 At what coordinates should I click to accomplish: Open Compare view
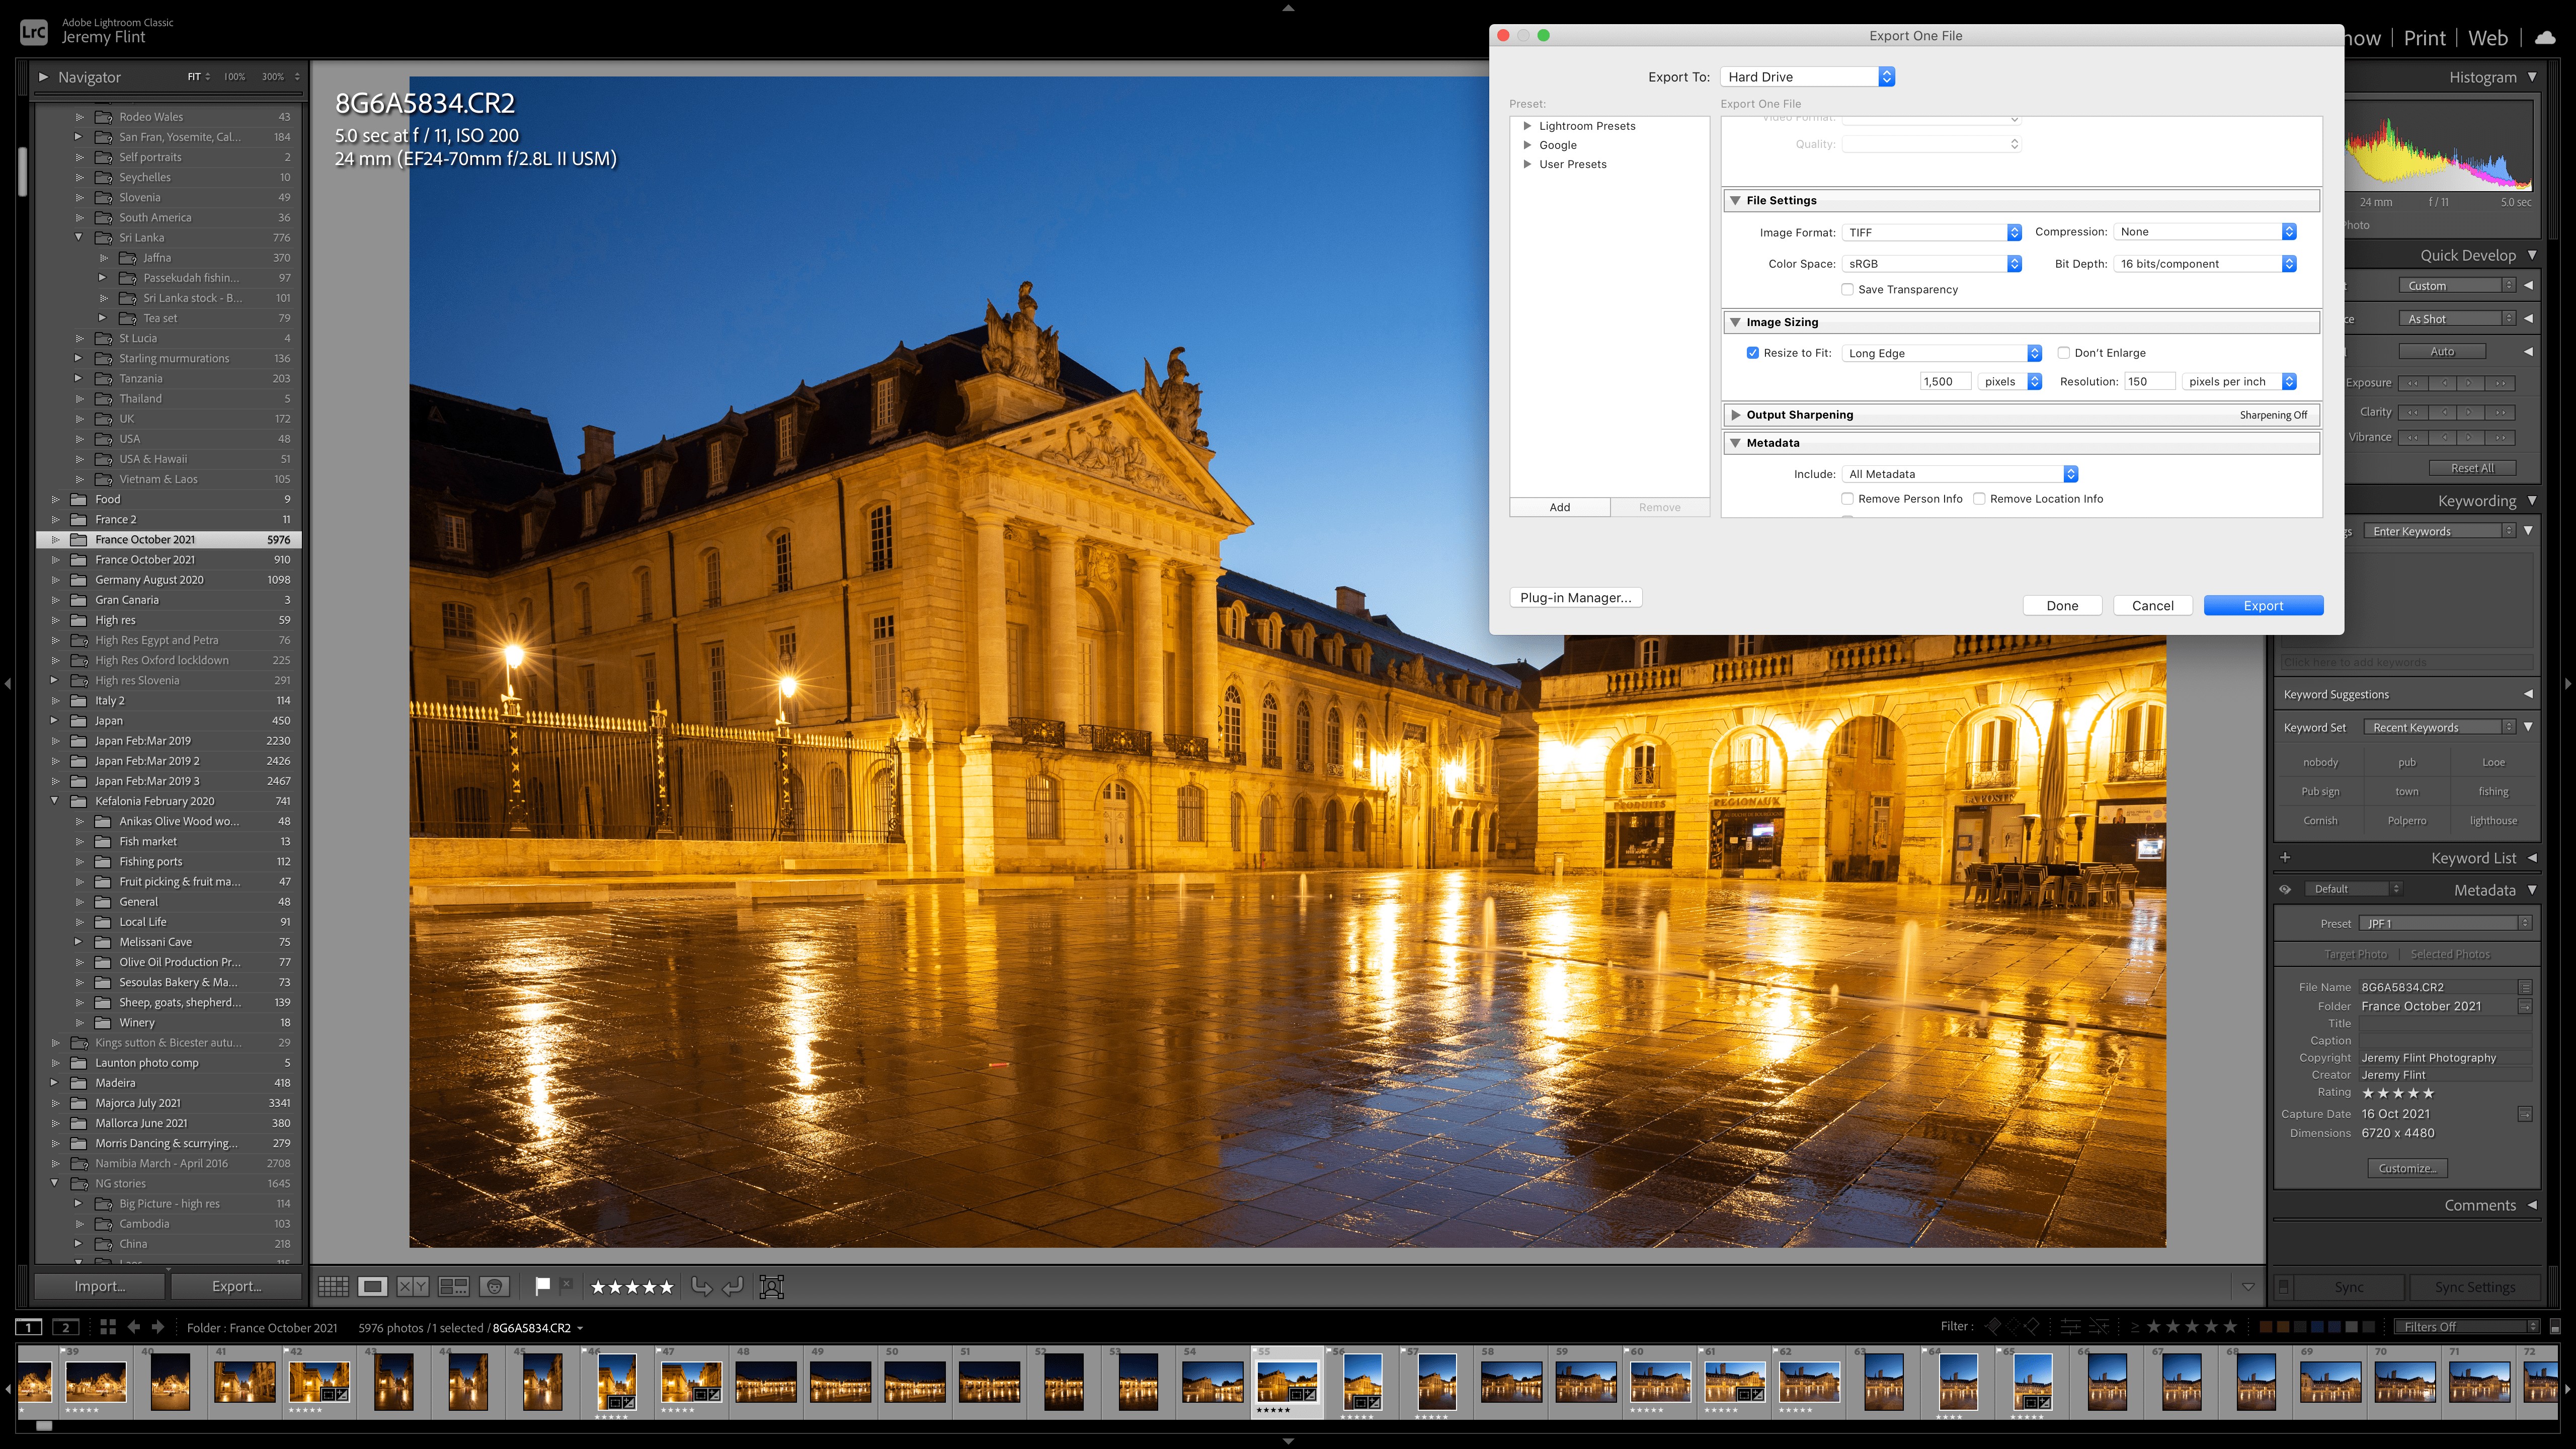[x=413, y=1287]
